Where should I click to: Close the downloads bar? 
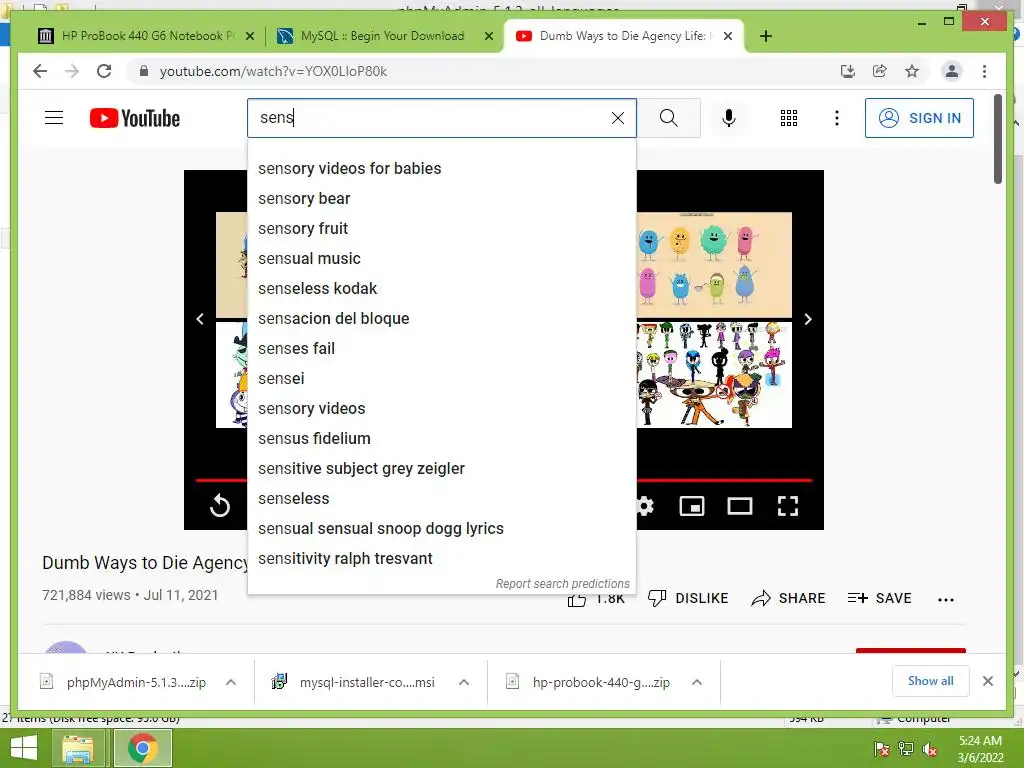pos(988,681)
